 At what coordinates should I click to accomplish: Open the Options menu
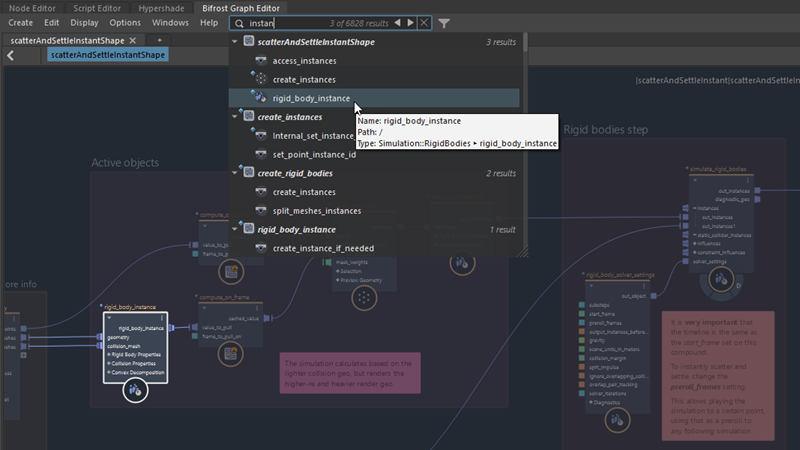click(125, 23)
